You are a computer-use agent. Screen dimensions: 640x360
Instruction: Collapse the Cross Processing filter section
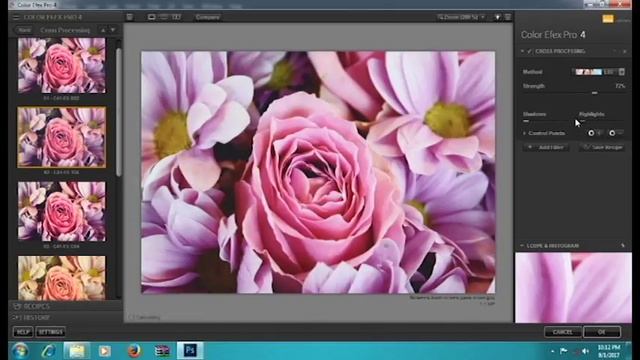pyautogui.click(x=522, y=51)
